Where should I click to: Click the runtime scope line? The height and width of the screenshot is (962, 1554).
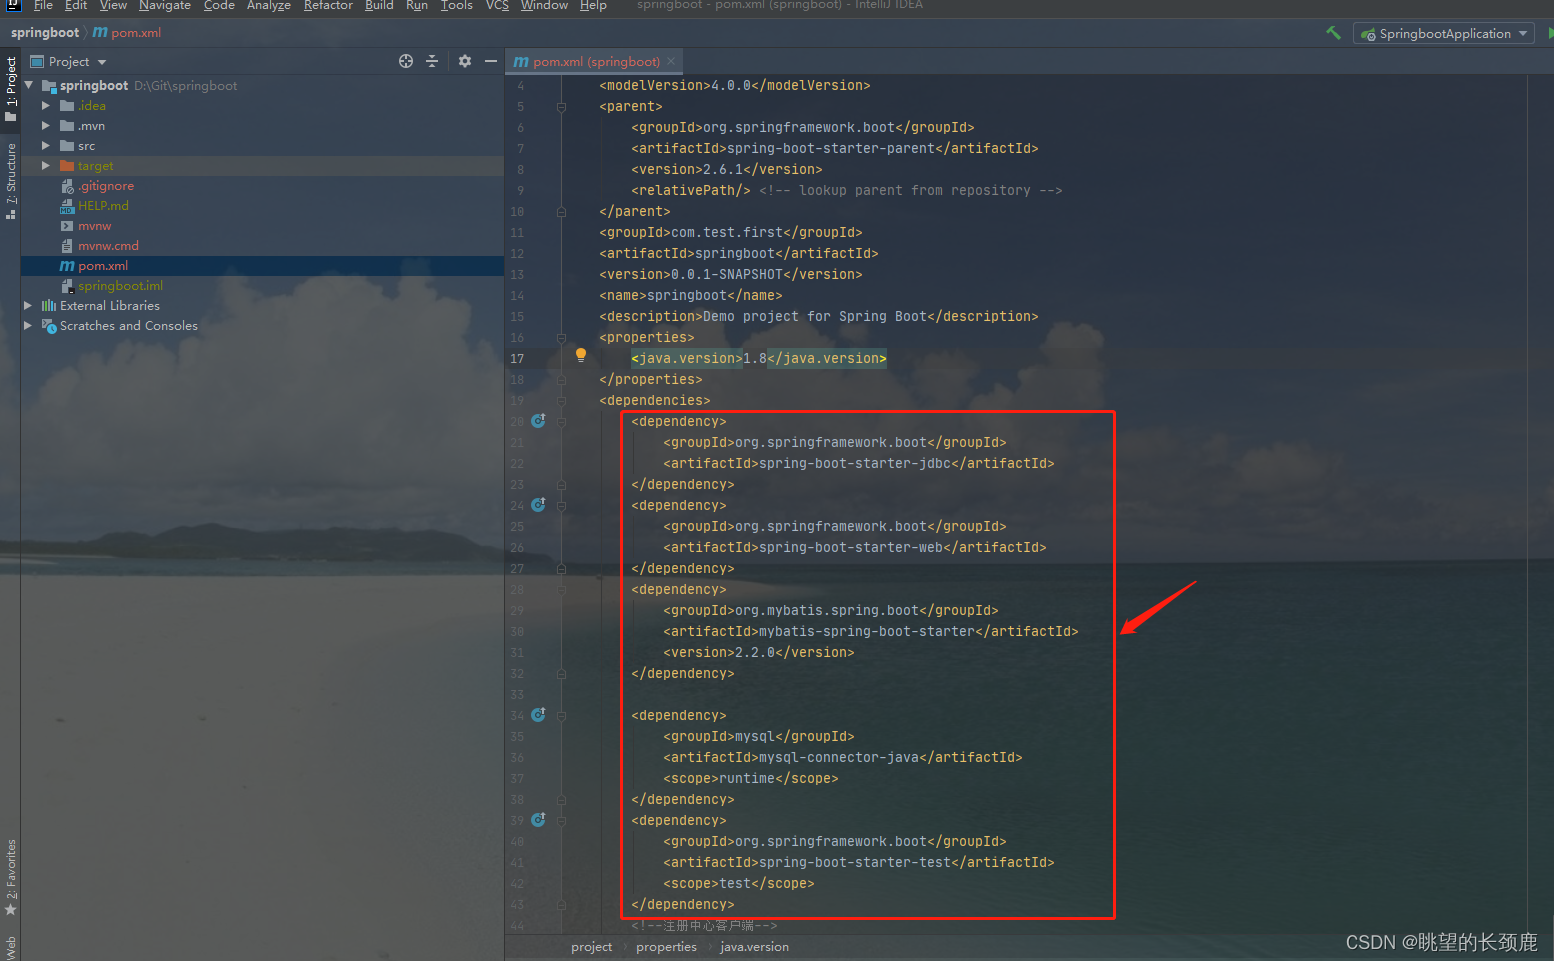tap(751, 778)
